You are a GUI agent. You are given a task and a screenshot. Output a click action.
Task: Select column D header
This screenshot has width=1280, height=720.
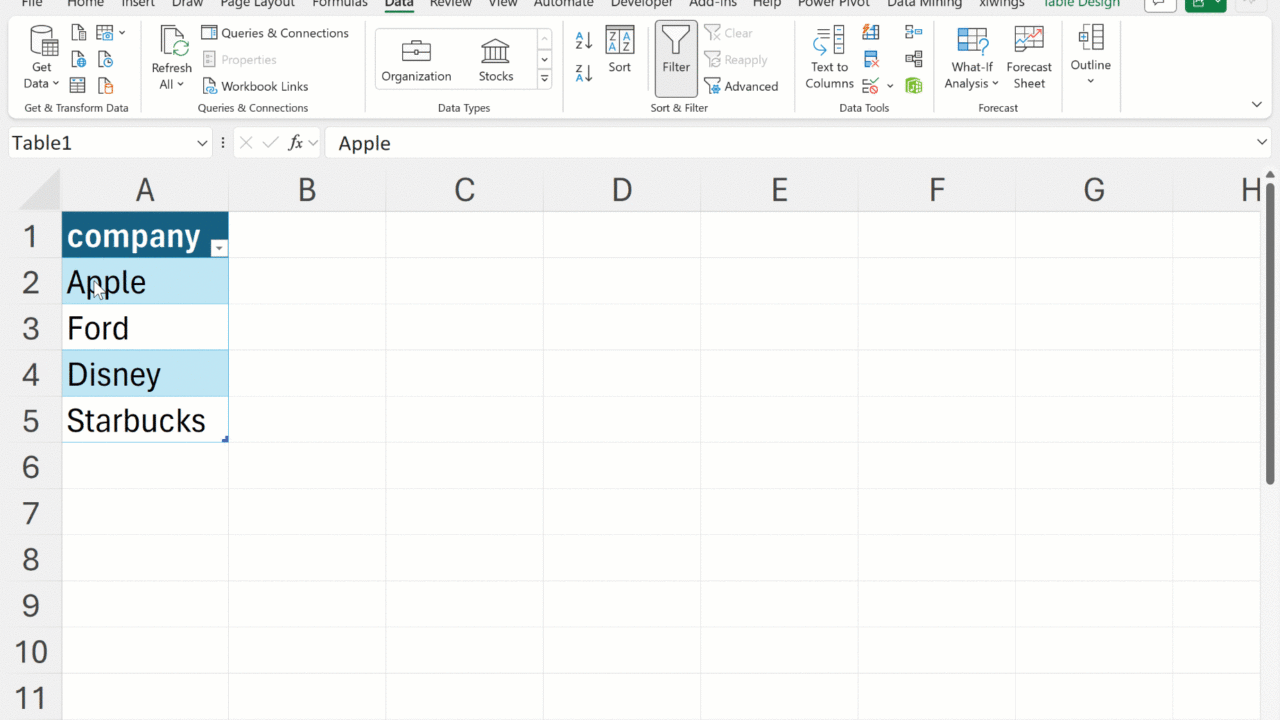tap(622, 190)
